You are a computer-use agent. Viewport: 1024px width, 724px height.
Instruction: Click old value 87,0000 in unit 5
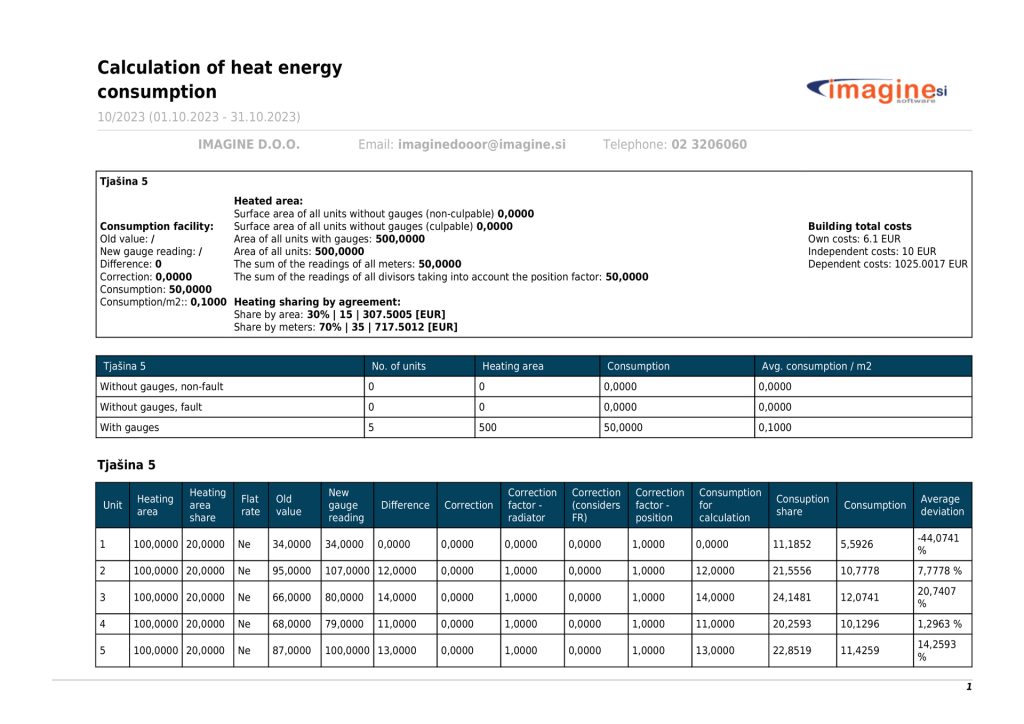pos(291,650)
